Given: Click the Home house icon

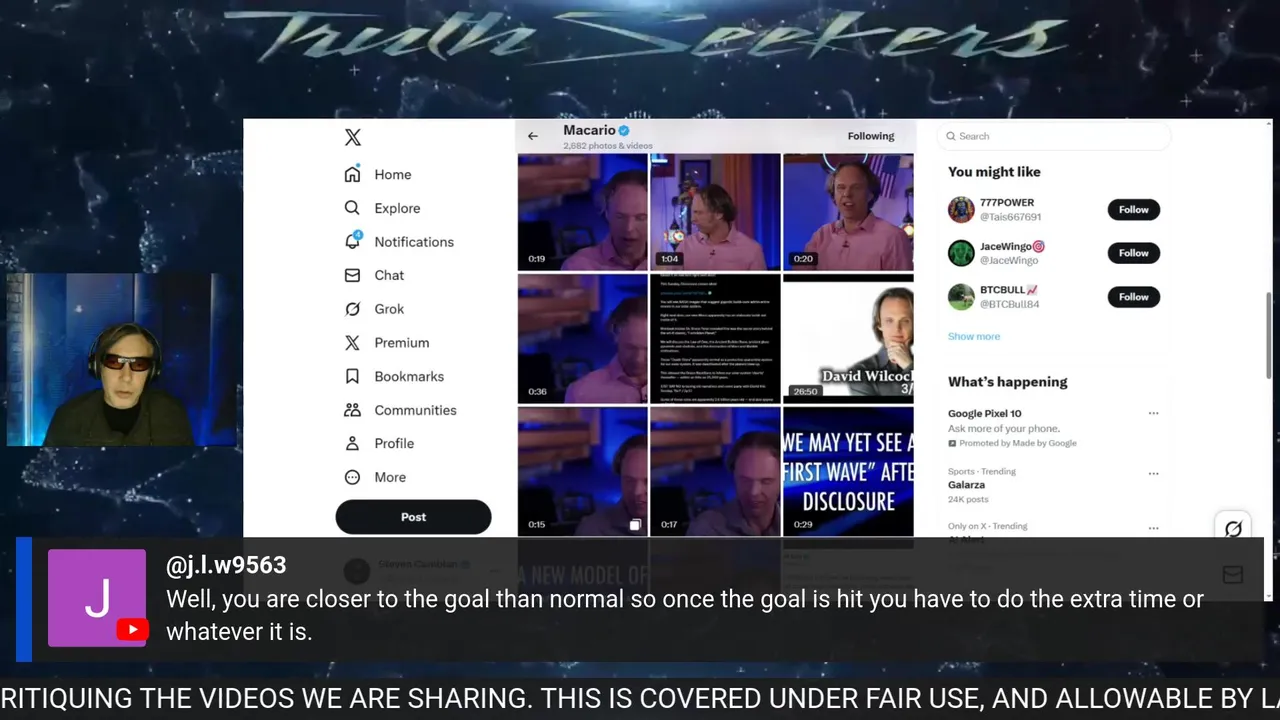Looking at the screenshot, I should pos(352,174).
